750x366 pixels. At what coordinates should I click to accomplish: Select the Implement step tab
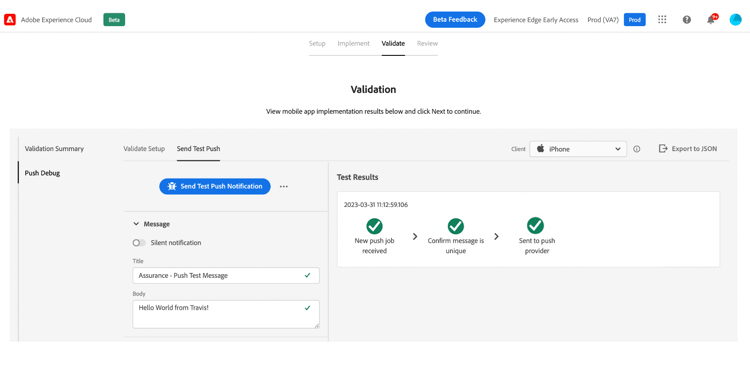tap(353, 44)
